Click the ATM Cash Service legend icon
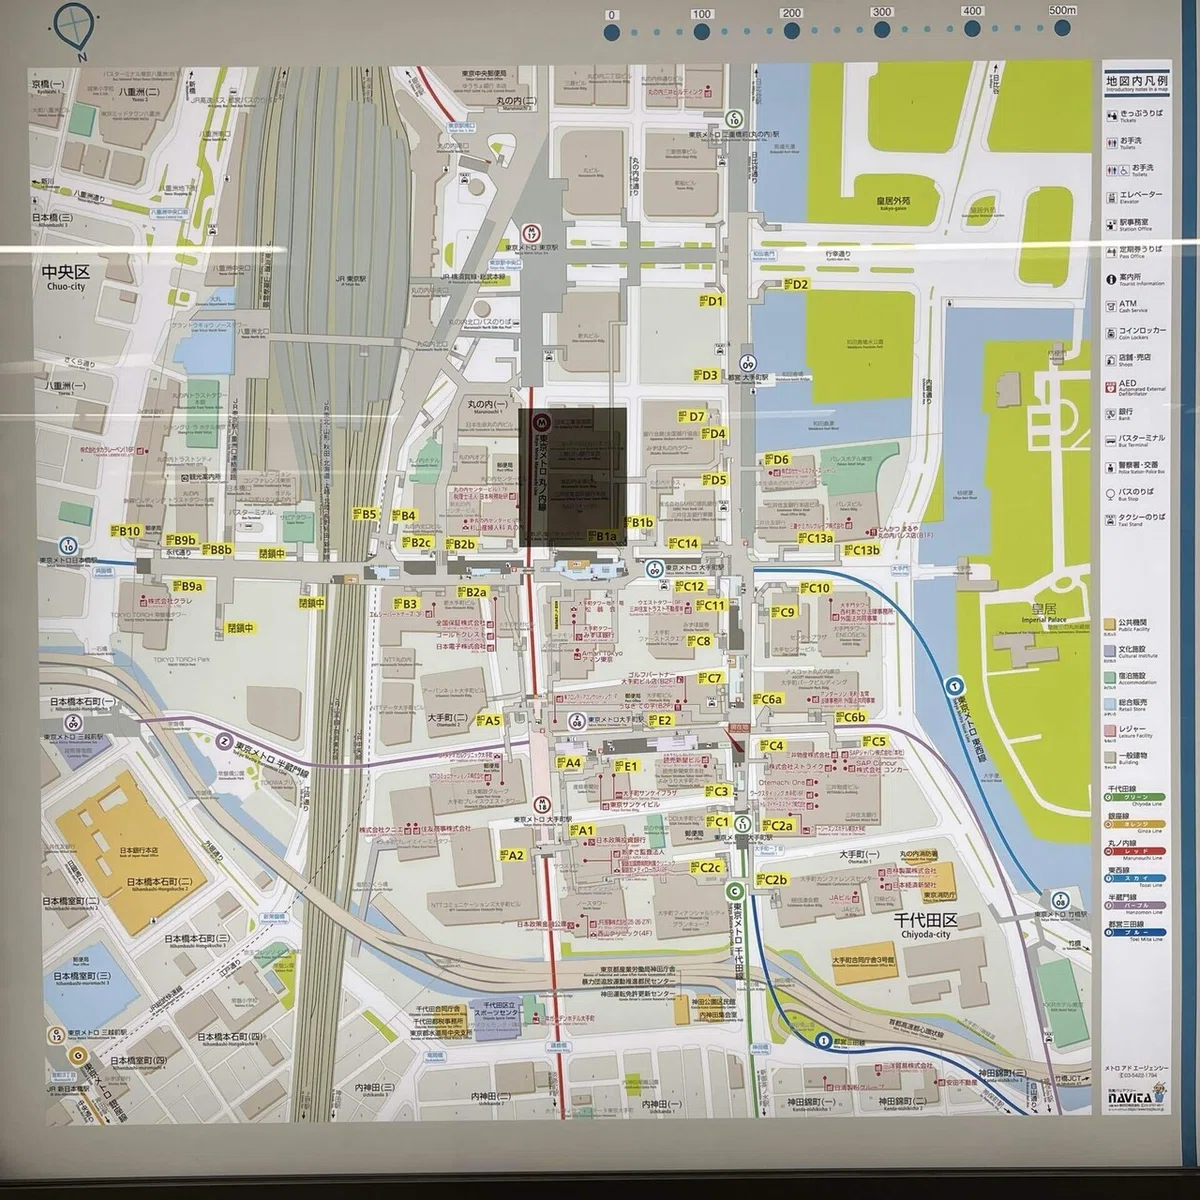1200x1200 pixels. coord(1112,306)
